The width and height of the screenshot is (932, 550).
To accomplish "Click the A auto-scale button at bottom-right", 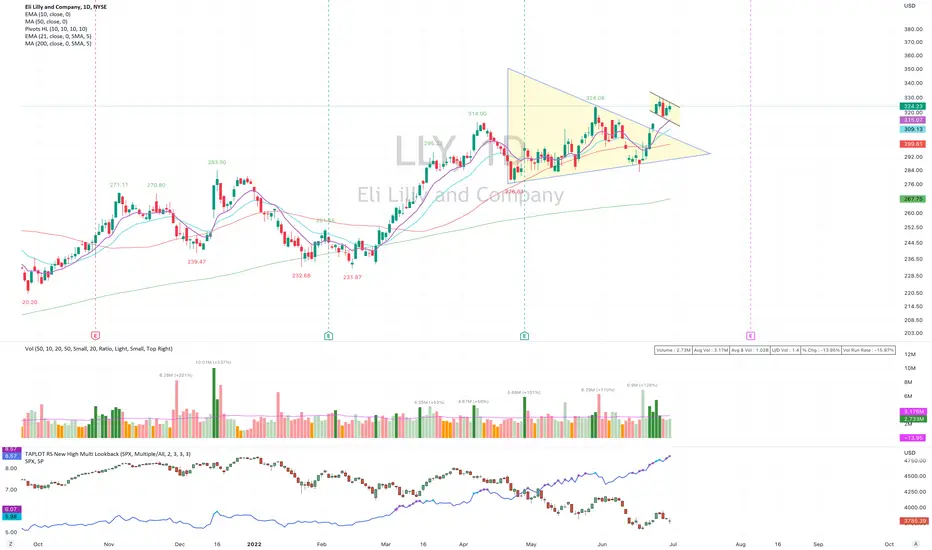I will pos(915,544).
